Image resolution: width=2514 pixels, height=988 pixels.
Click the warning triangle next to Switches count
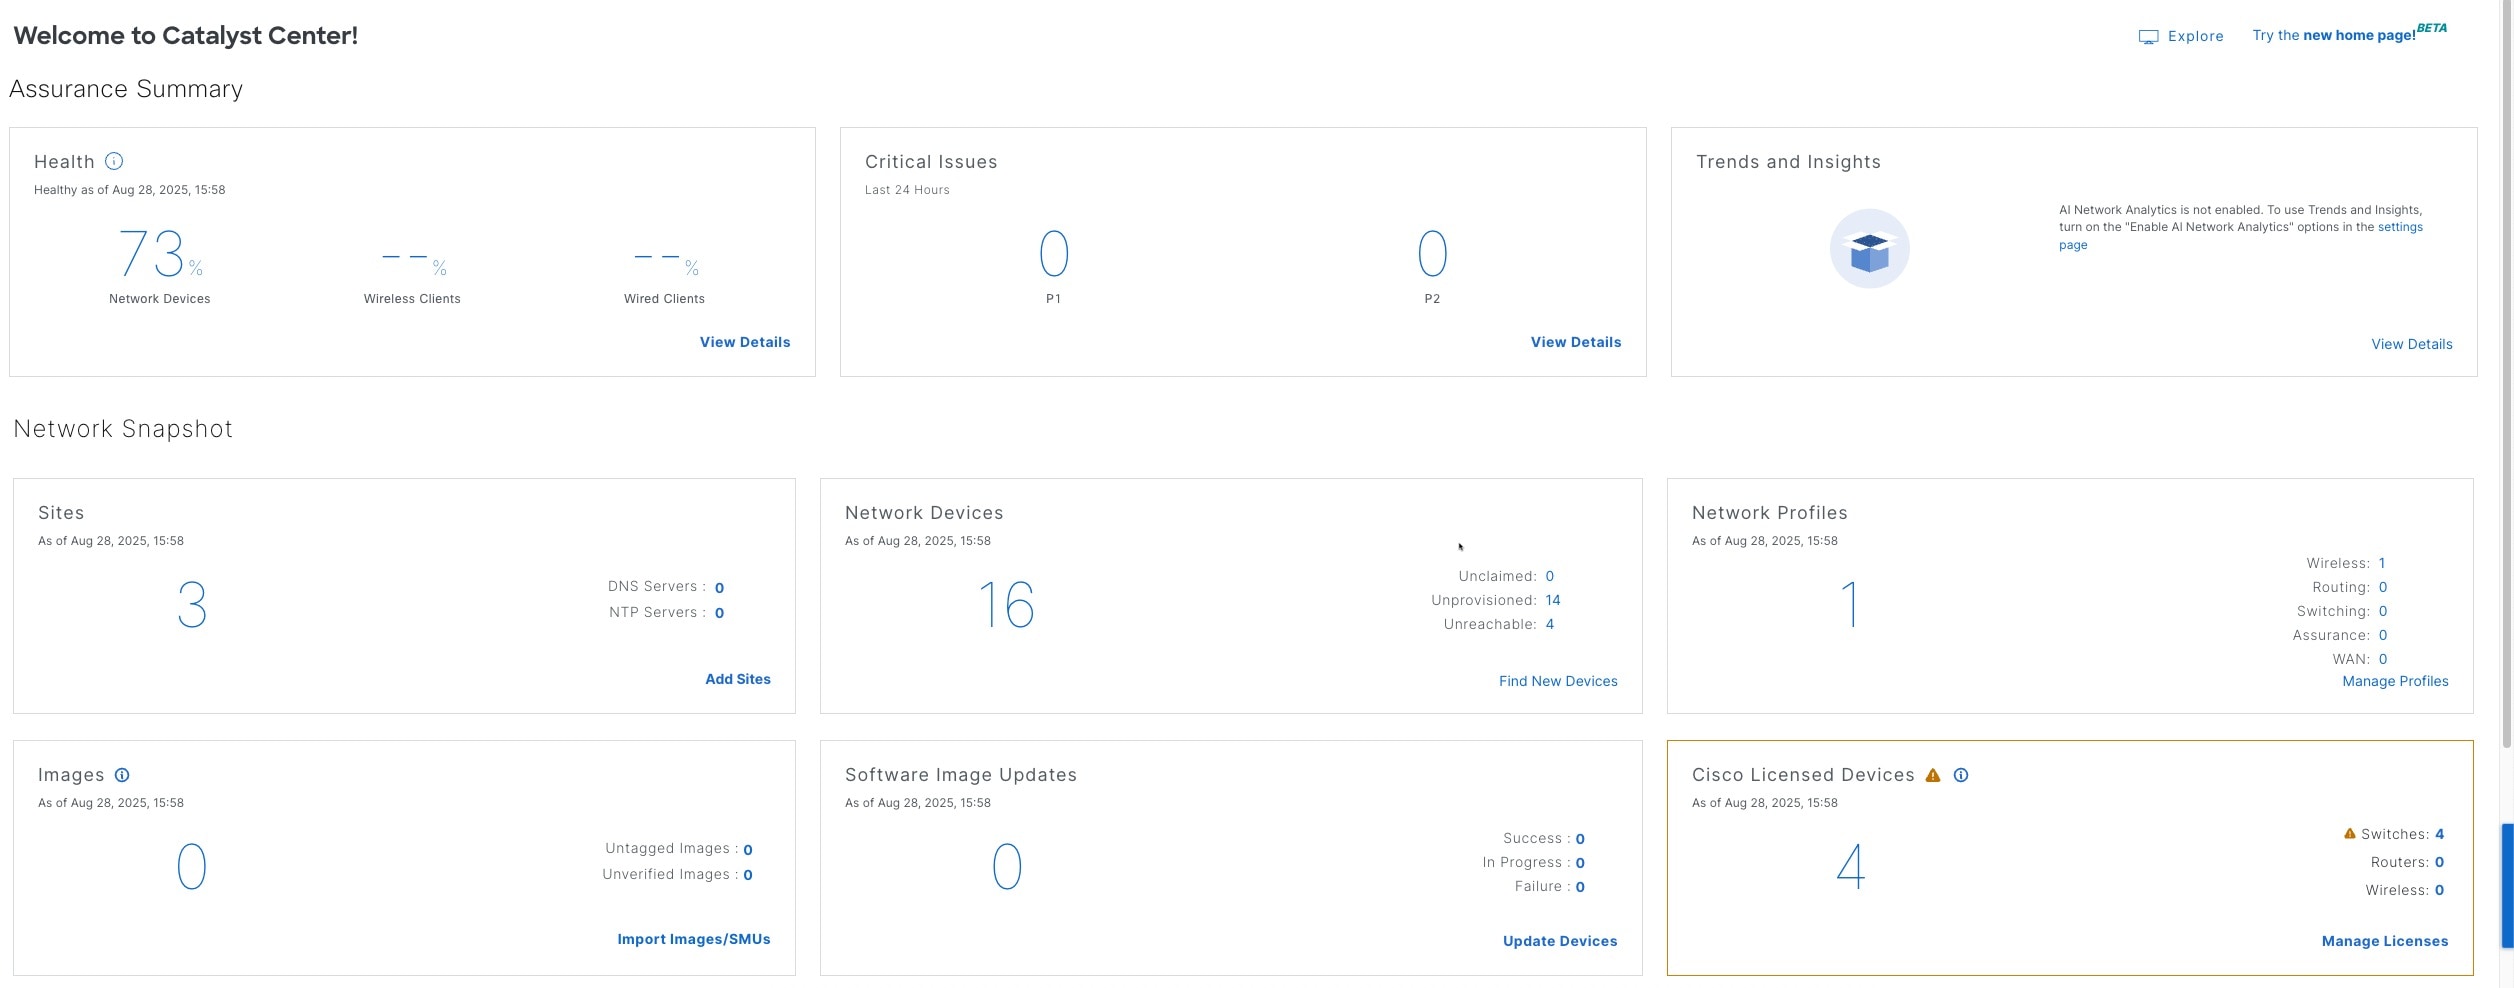[2348, 833]
